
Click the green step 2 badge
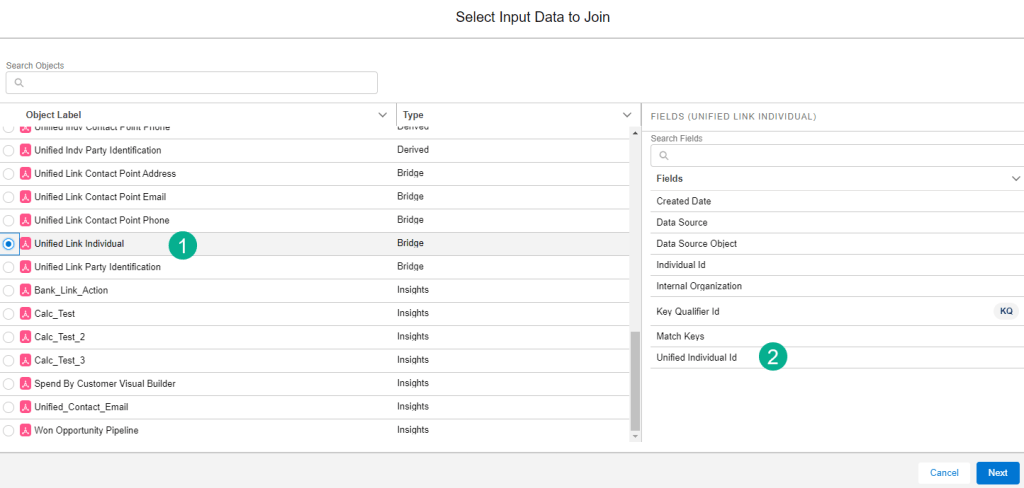[x=772, y=357]
